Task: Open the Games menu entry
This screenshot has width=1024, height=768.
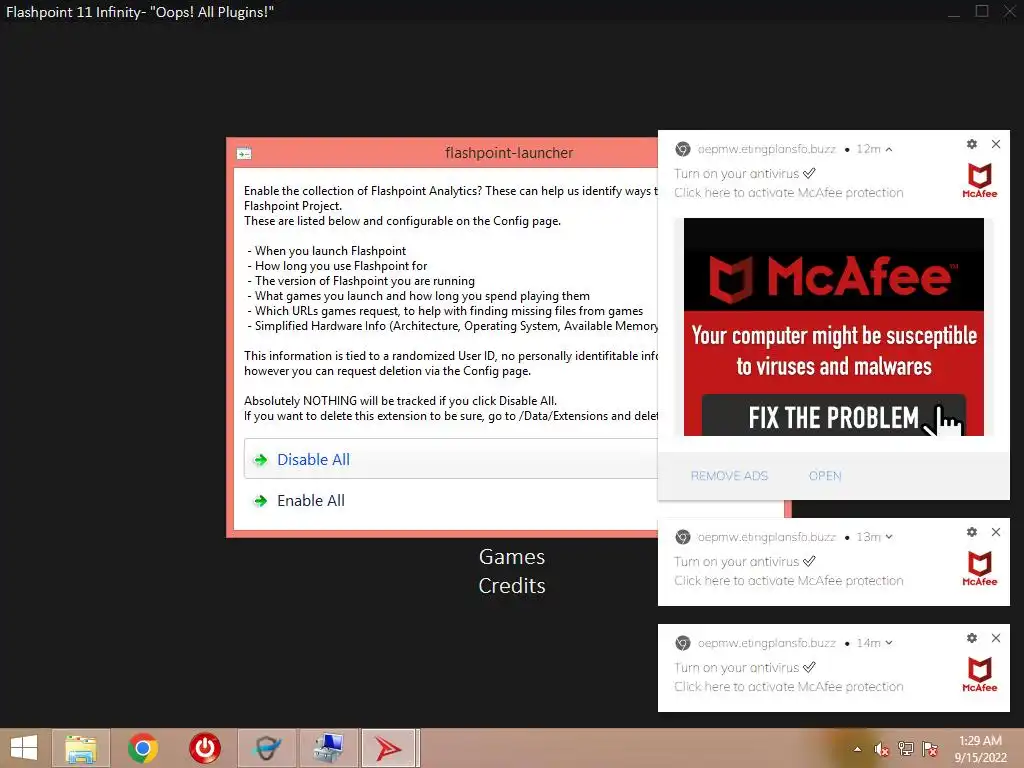Action: [x=511, y=557]
